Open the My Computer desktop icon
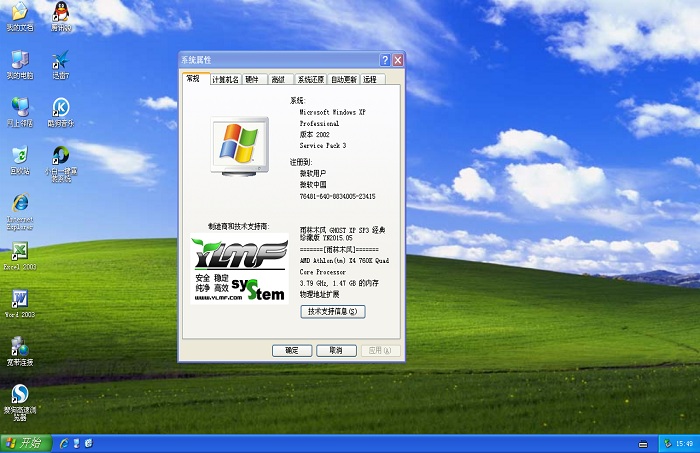 pos(20,61)
